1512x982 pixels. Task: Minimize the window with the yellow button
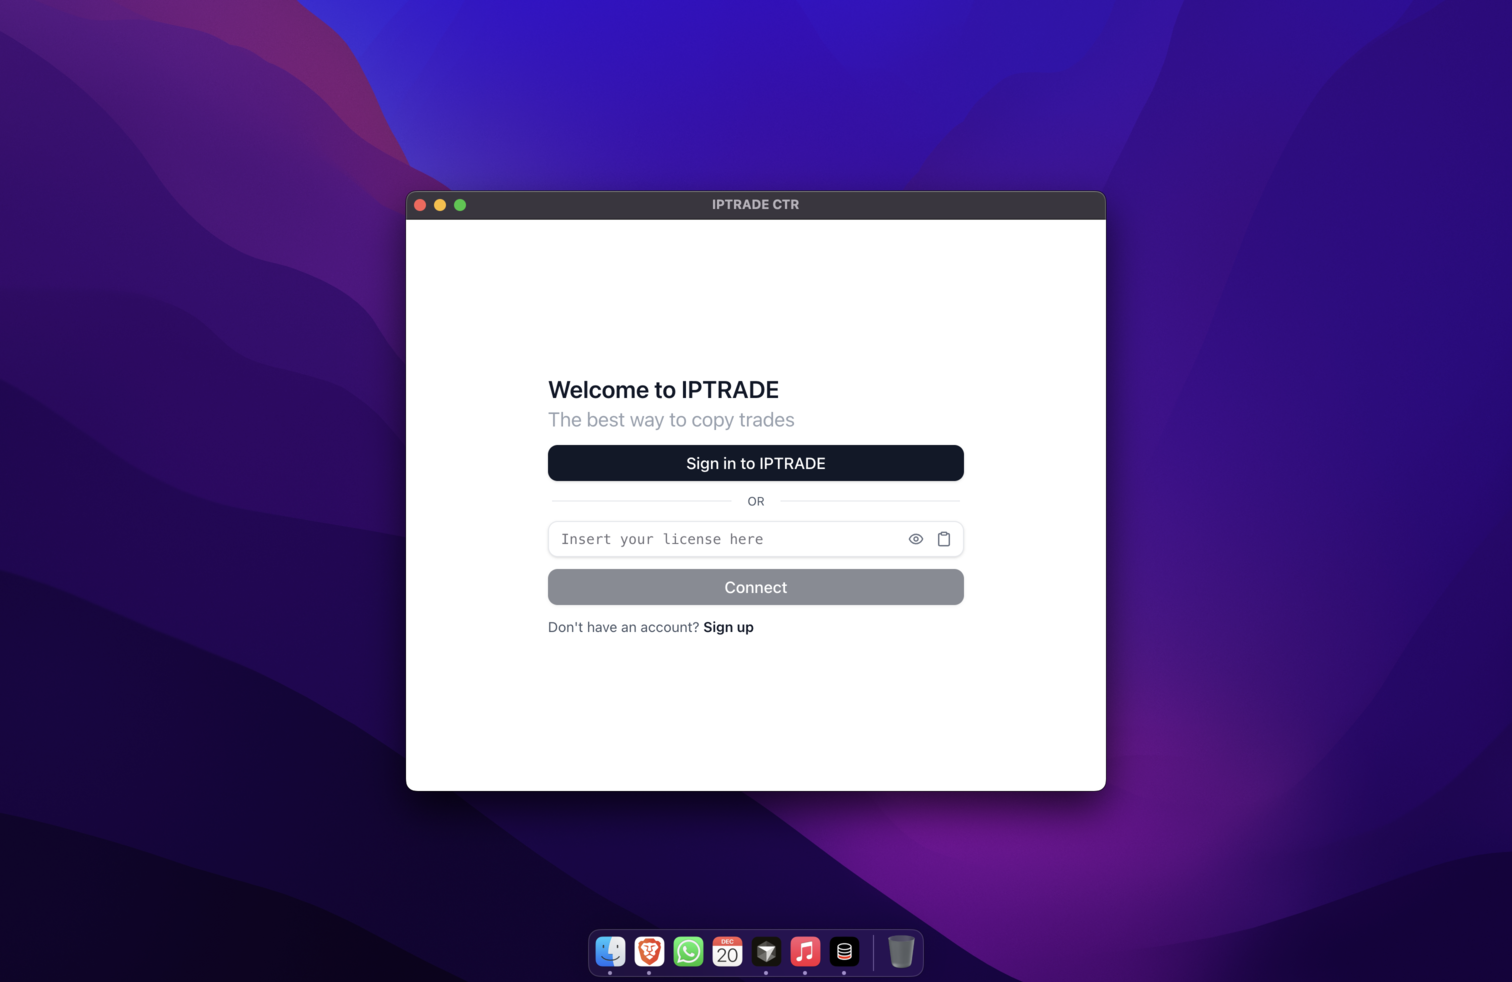440,204
